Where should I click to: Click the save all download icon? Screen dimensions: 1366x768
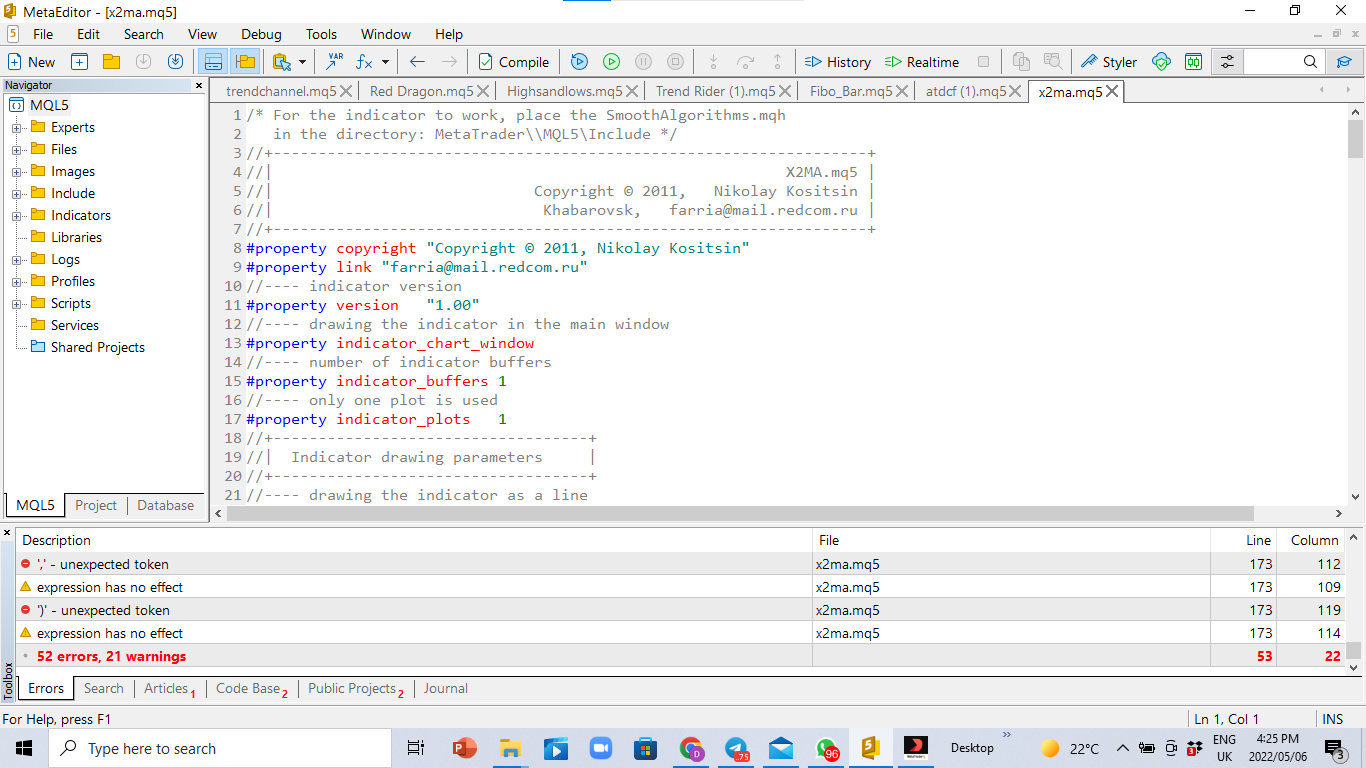point(176,62)
